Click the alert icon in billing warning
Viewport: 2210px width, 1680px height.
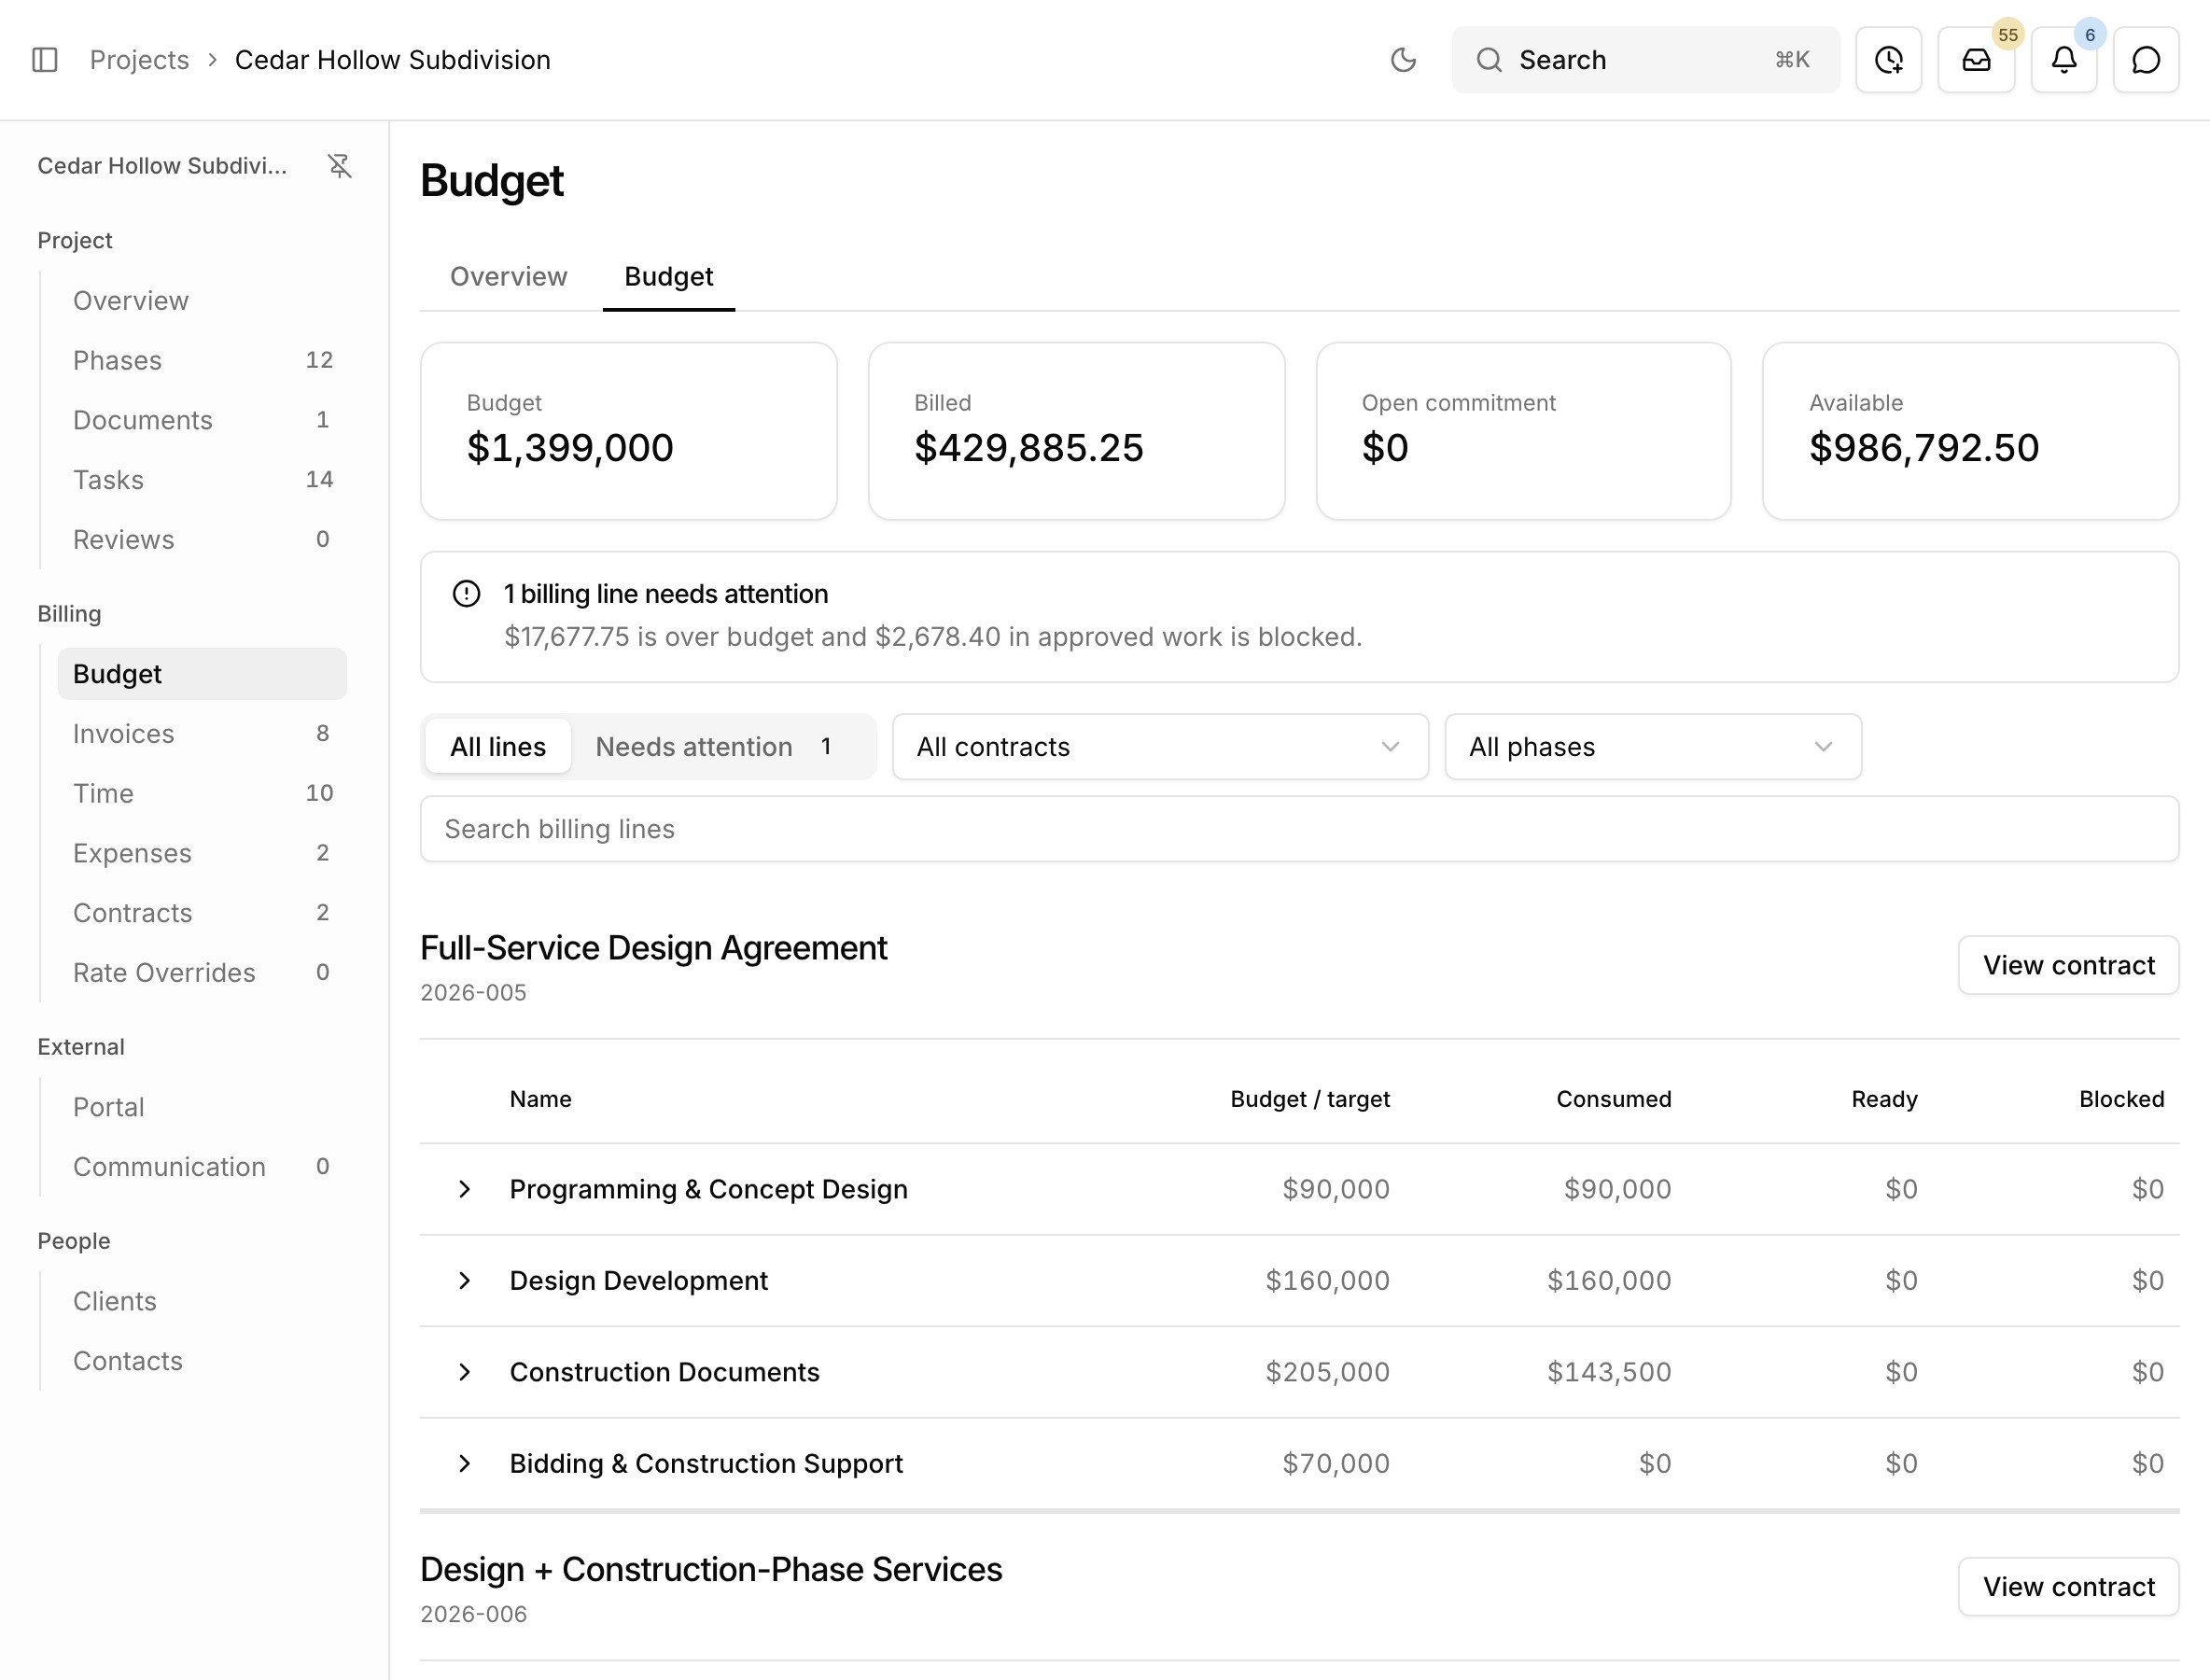pyautogui.click(x=466, y=594)
